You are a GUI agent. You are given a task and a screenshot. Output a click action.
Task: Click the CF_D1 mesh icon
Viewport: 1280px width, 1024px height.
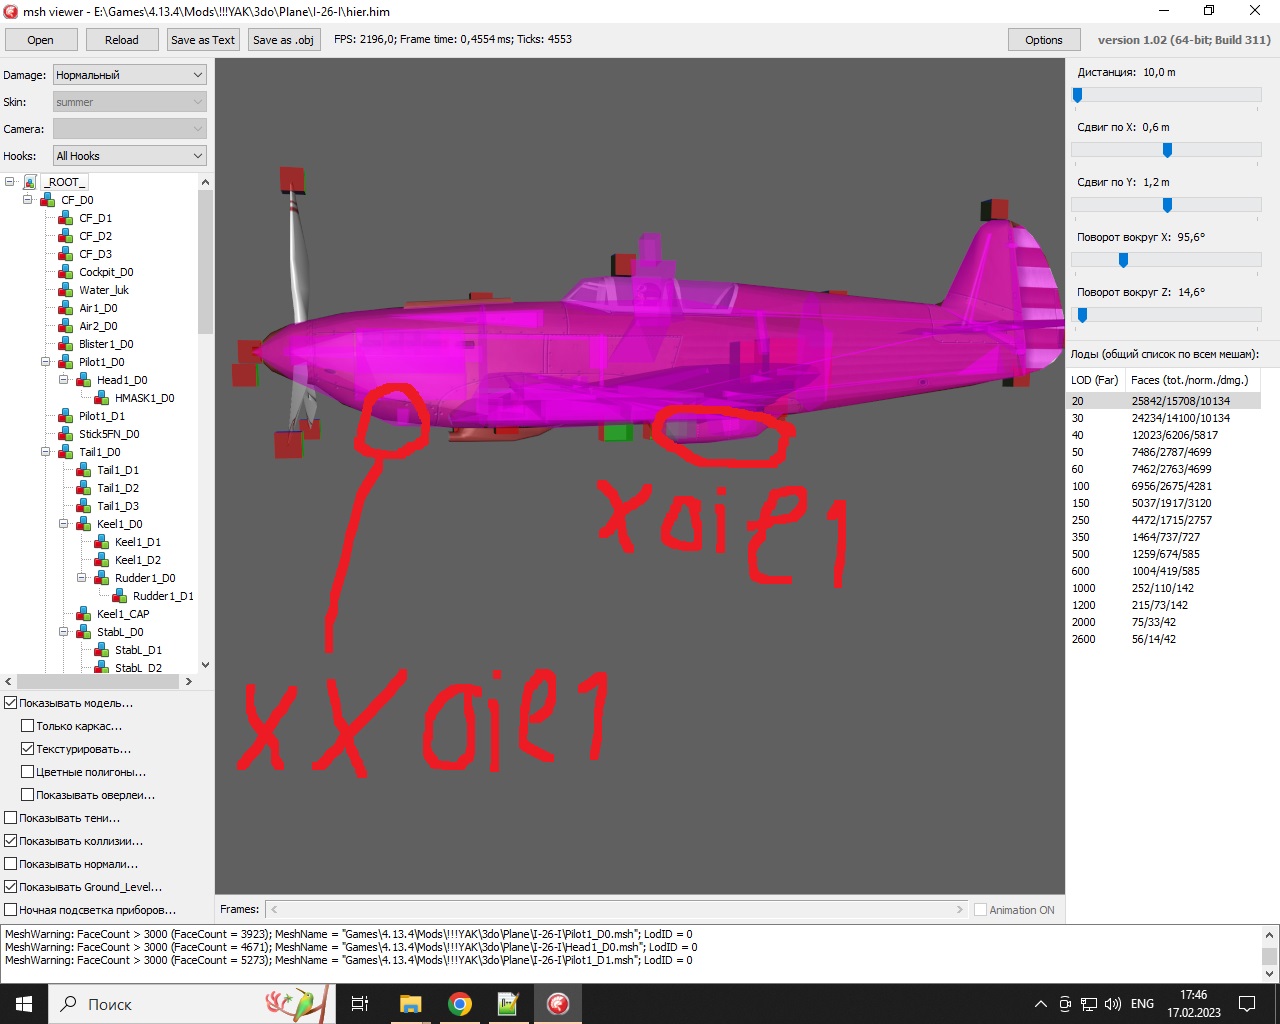tap(66, 218)
